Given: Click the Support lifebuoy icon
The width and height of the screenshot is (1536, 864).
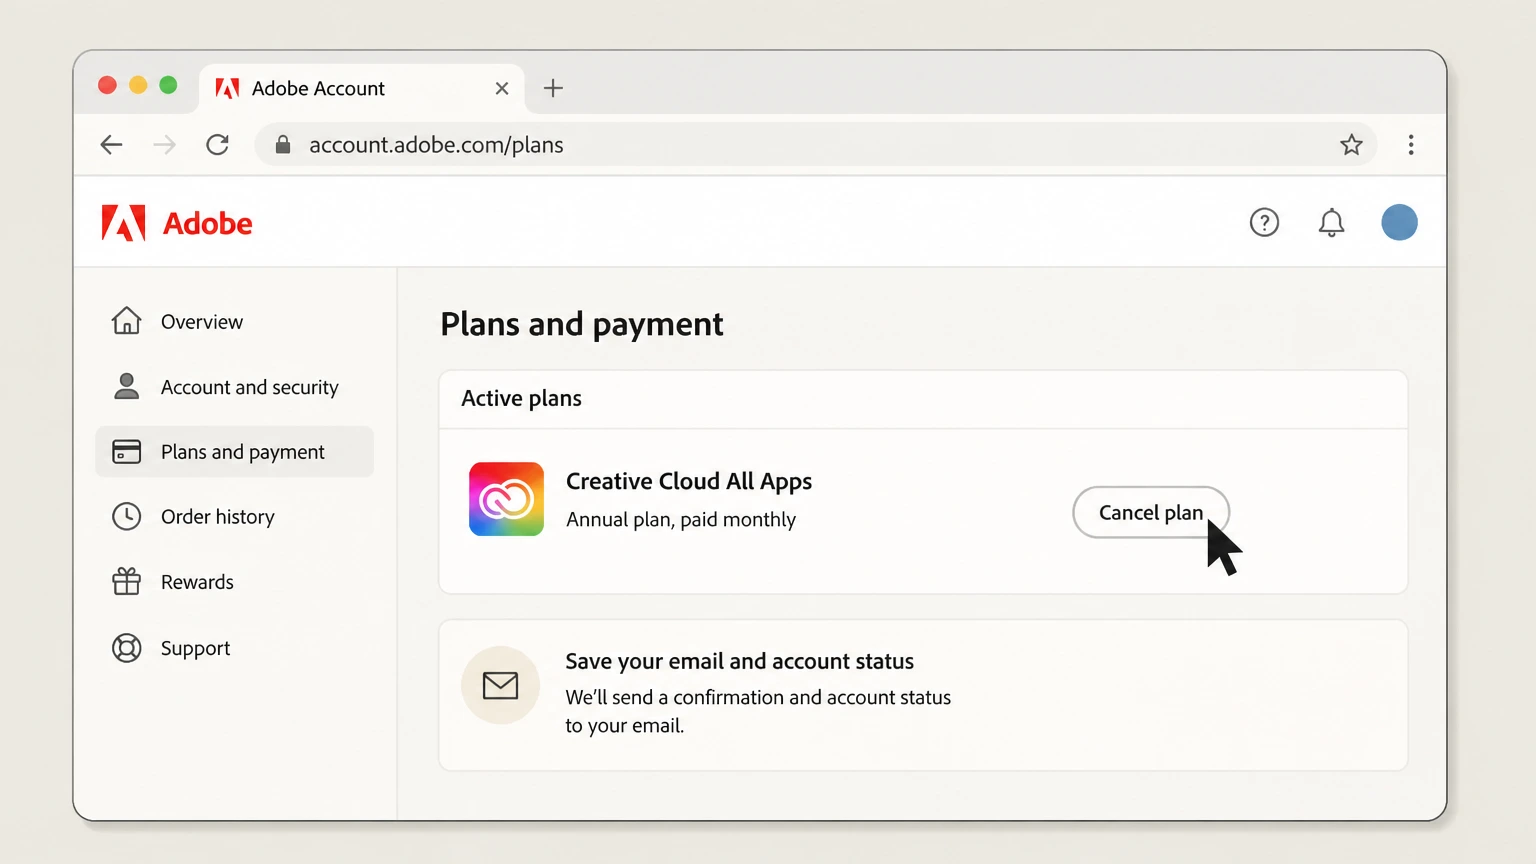Looking at the screenshot, I should tap(127, 648).
